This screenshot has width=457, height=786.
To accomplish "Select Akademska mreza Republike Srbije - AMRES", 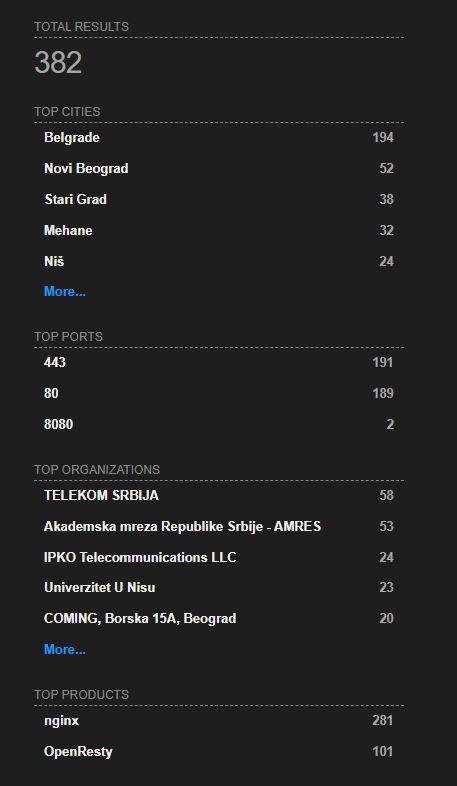I will click(x=182, y=527).
